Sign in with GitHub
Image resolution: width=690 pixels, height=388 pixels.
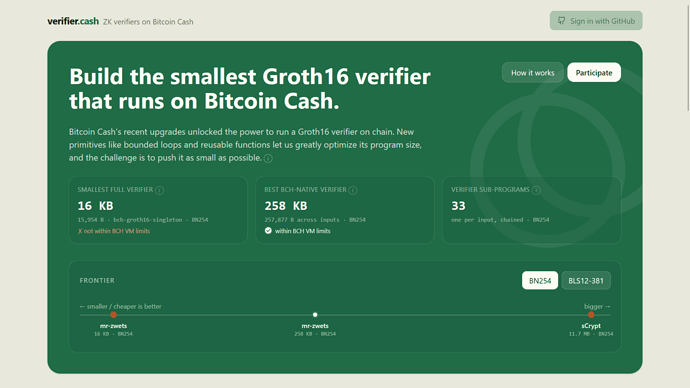click(596, 21)
